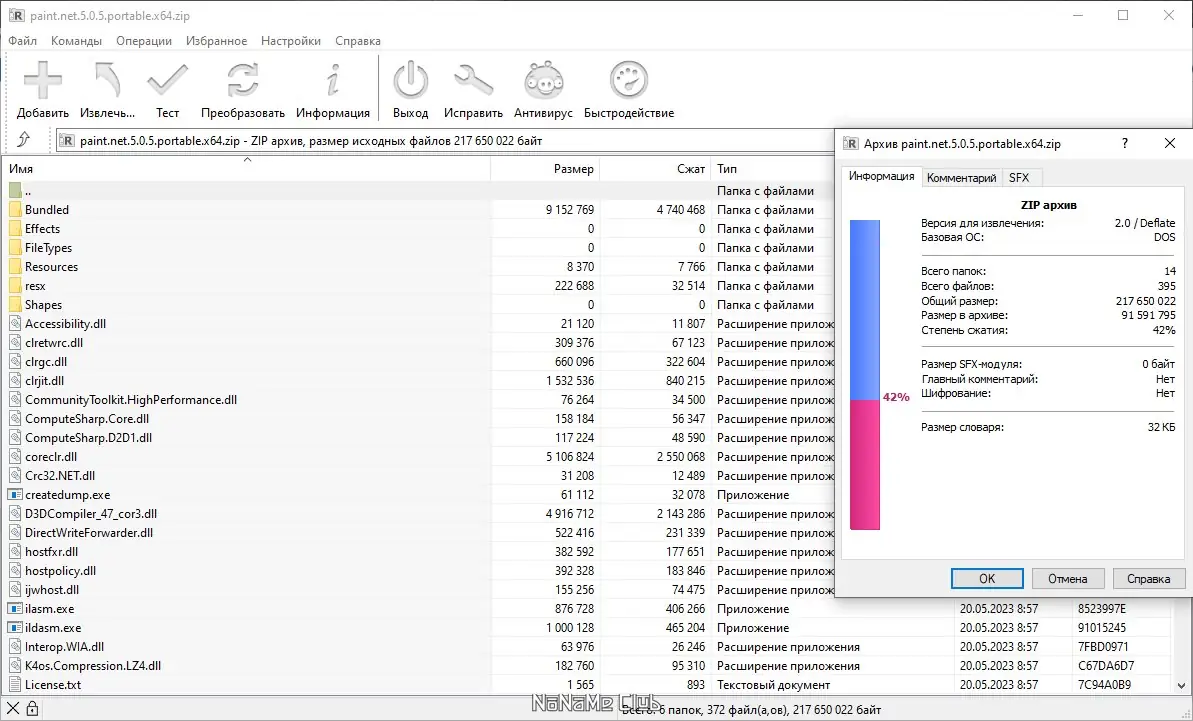Select the DirectWriteForwarder.dll file
This screenshot has width=1193, height=721.
[x=89, y=533]
